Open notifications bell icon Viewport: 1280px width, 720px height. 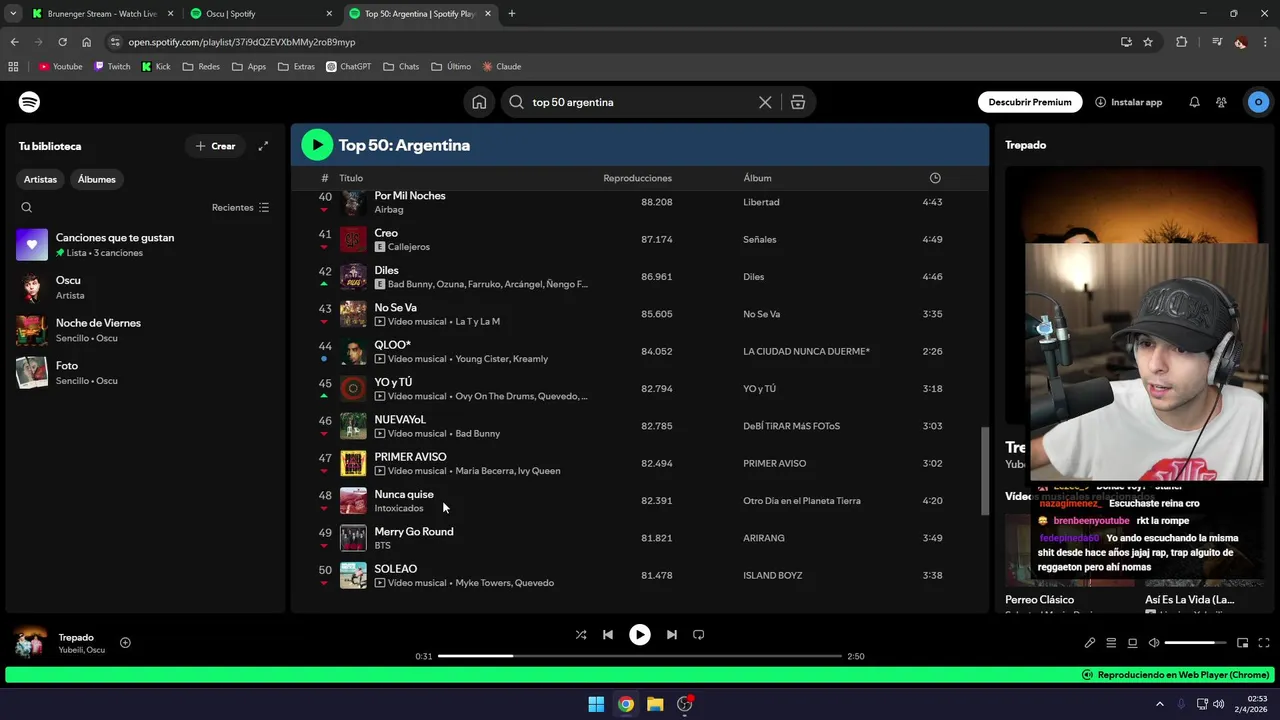pyautogui.click(x=1194, y=102)
